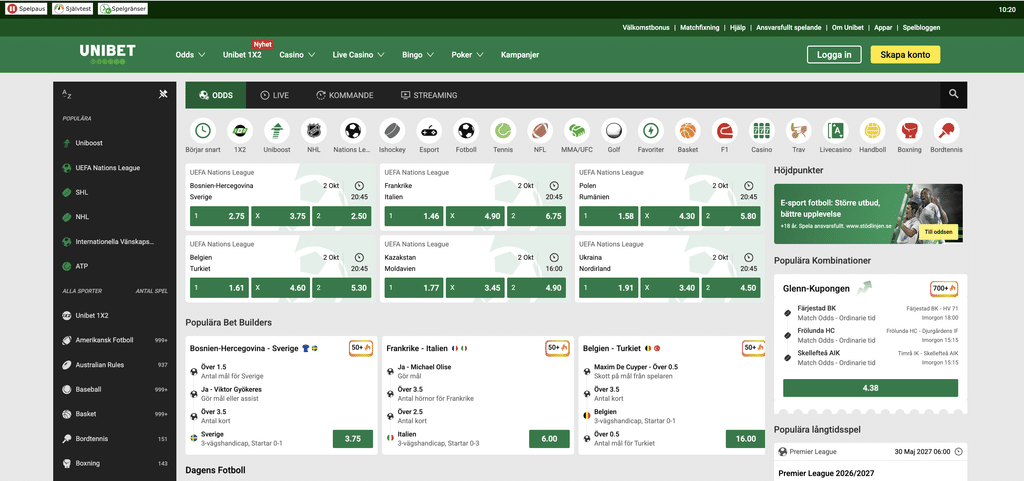The image size is (1024, 481).
Task: Open the Spelpaus icon at top
Action: (x=27, y=9)
